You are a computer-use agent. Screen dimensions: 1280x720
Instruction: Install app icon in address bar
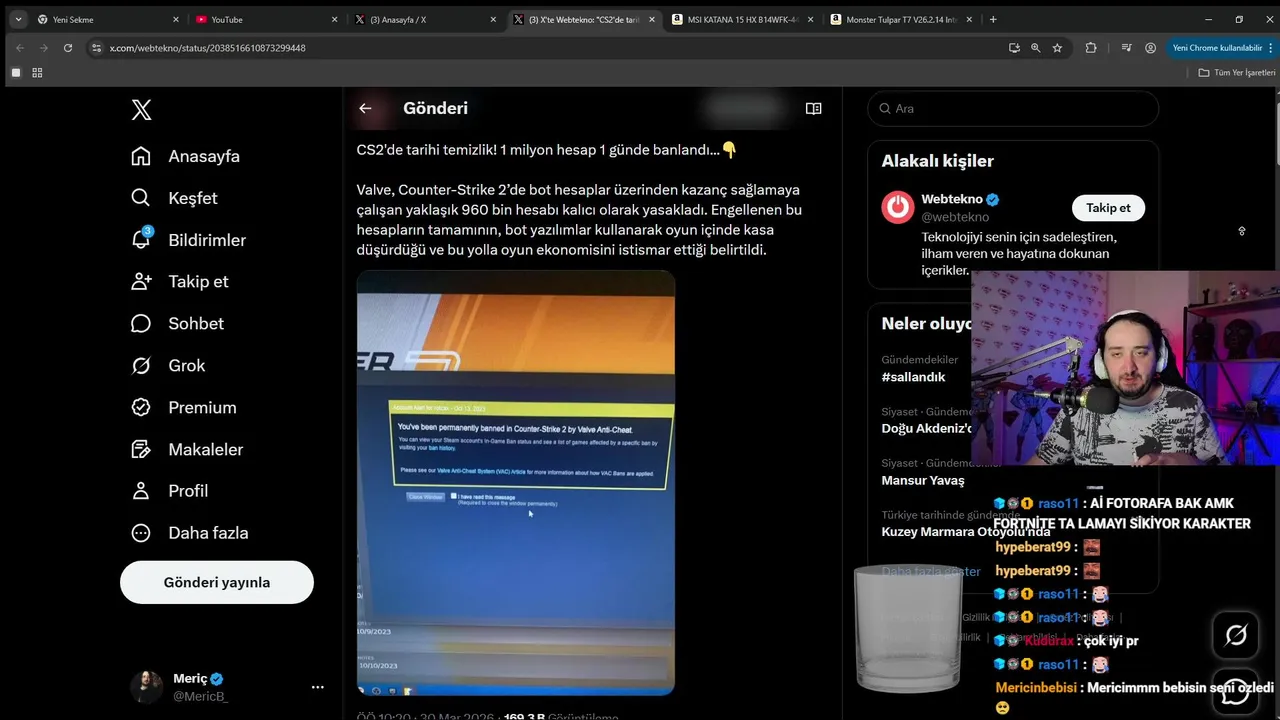pyautogui.click(x=1014, y=48)
